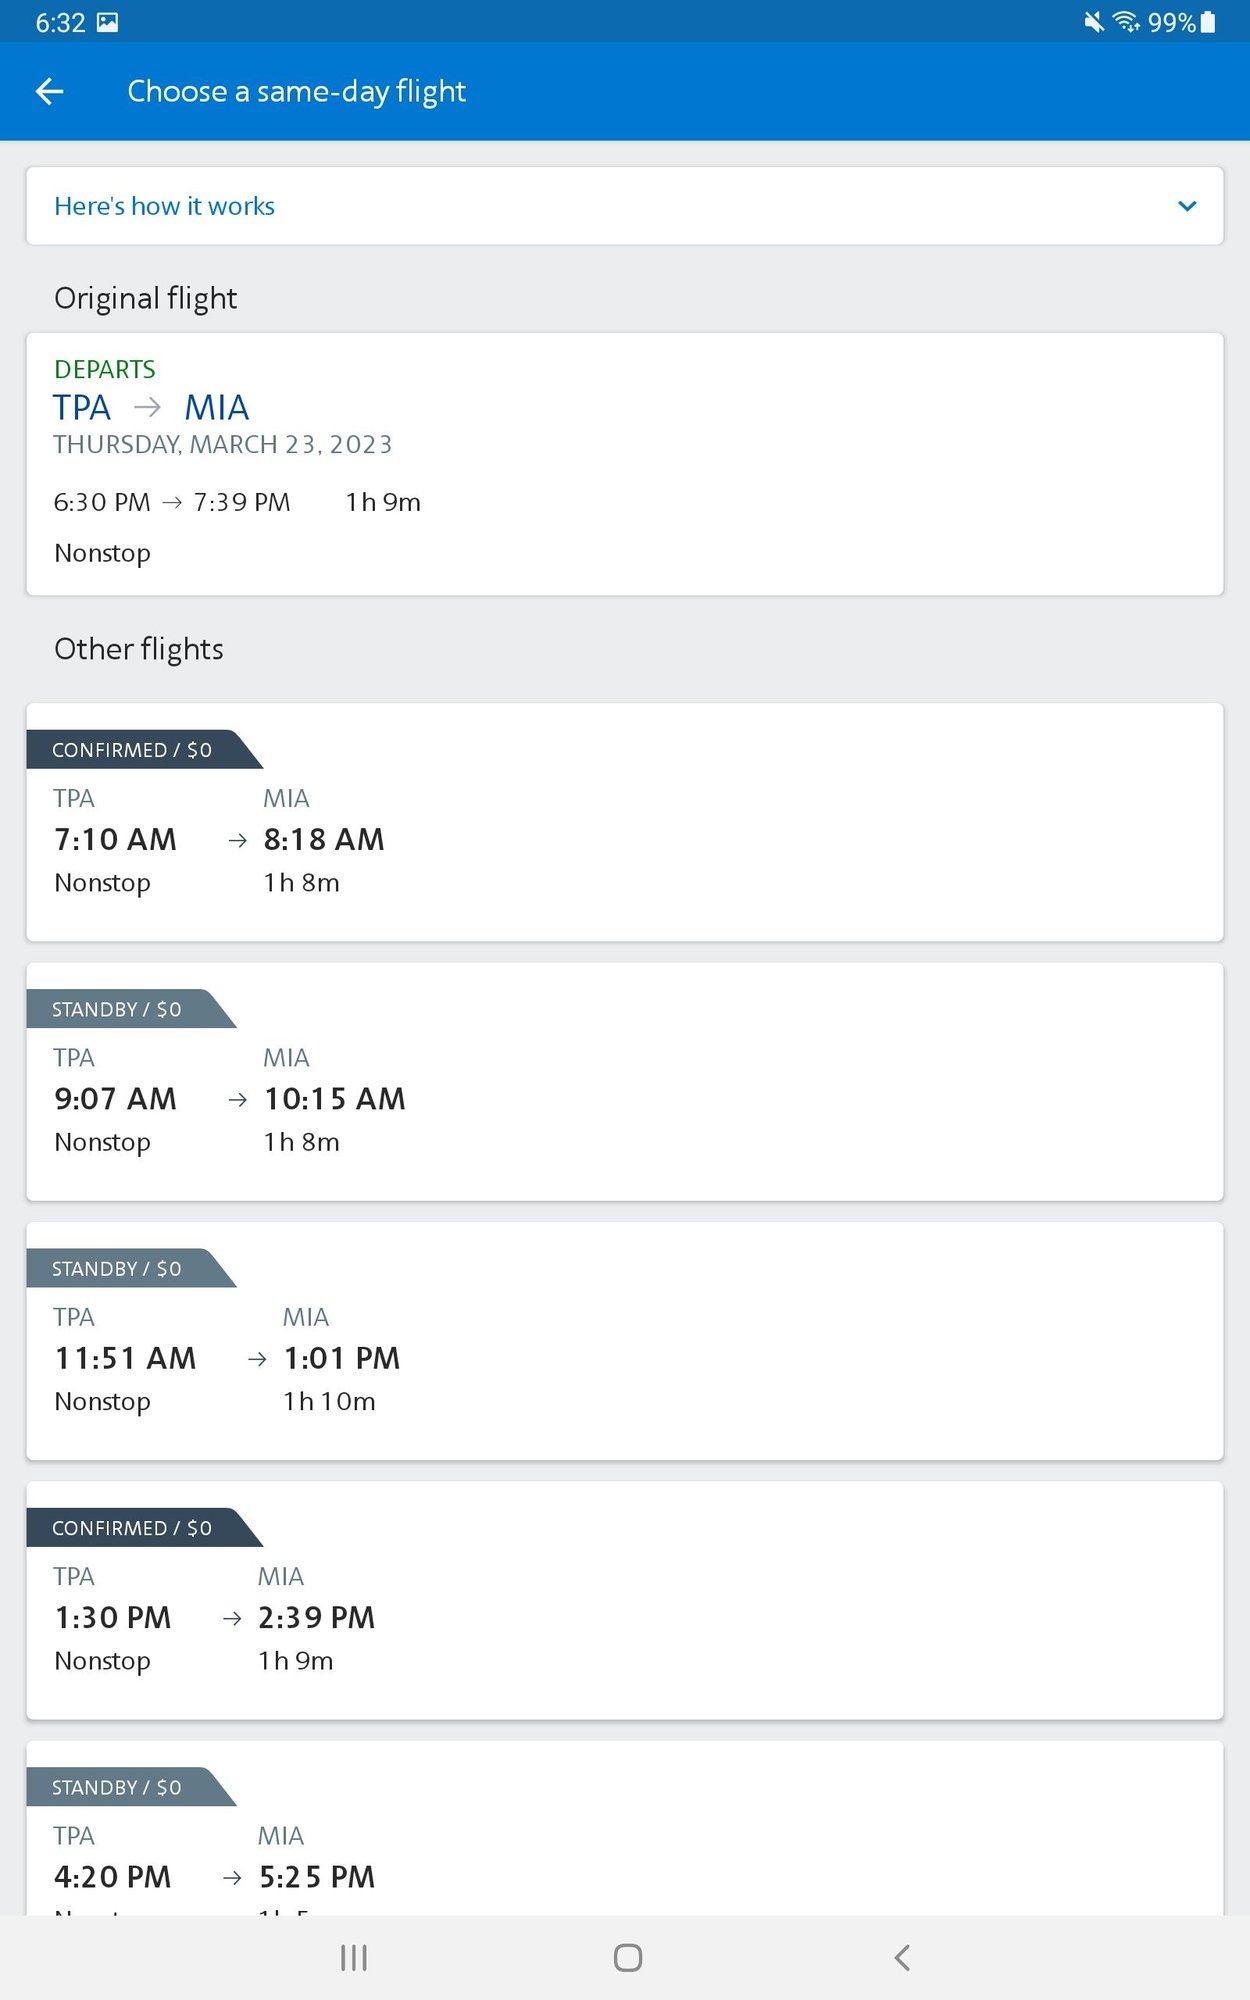
Task: Tap the STANDBY / $0 tag on 9:07 AM flight
Action: click(x=118, y=1009)
